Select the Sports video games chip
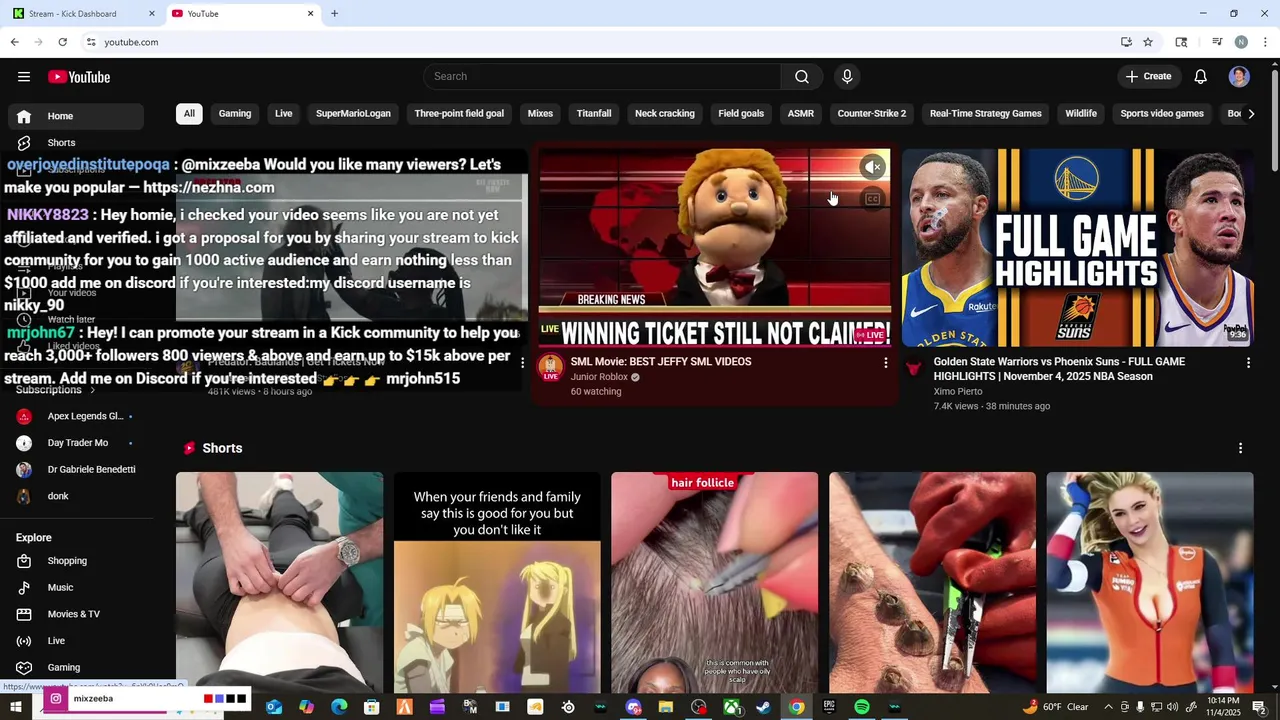Image resolution: width=1280 pixels, height=720 pixels. [x=1162, y=114]
